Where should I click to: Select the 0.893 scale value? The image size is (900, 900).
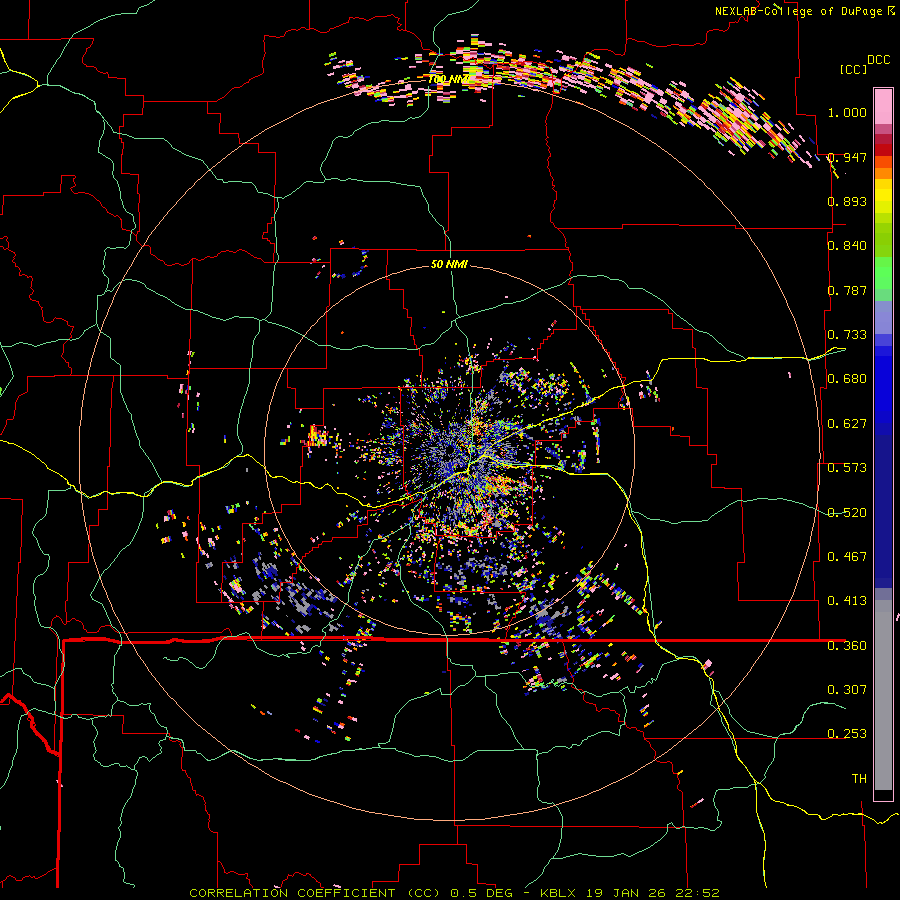tap(847, 201)
